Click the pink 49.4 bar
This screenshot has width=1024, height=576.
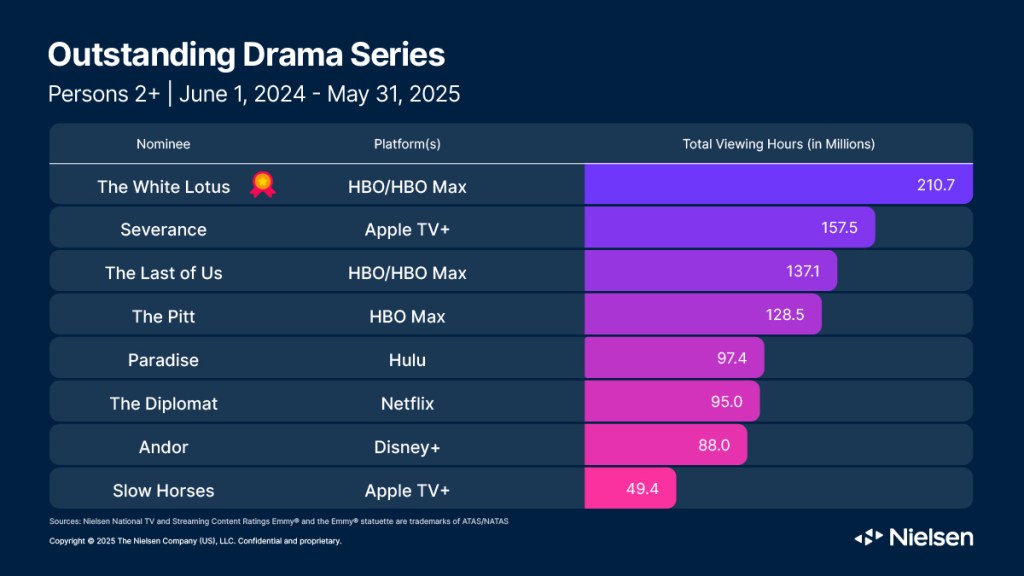(630, 490)
